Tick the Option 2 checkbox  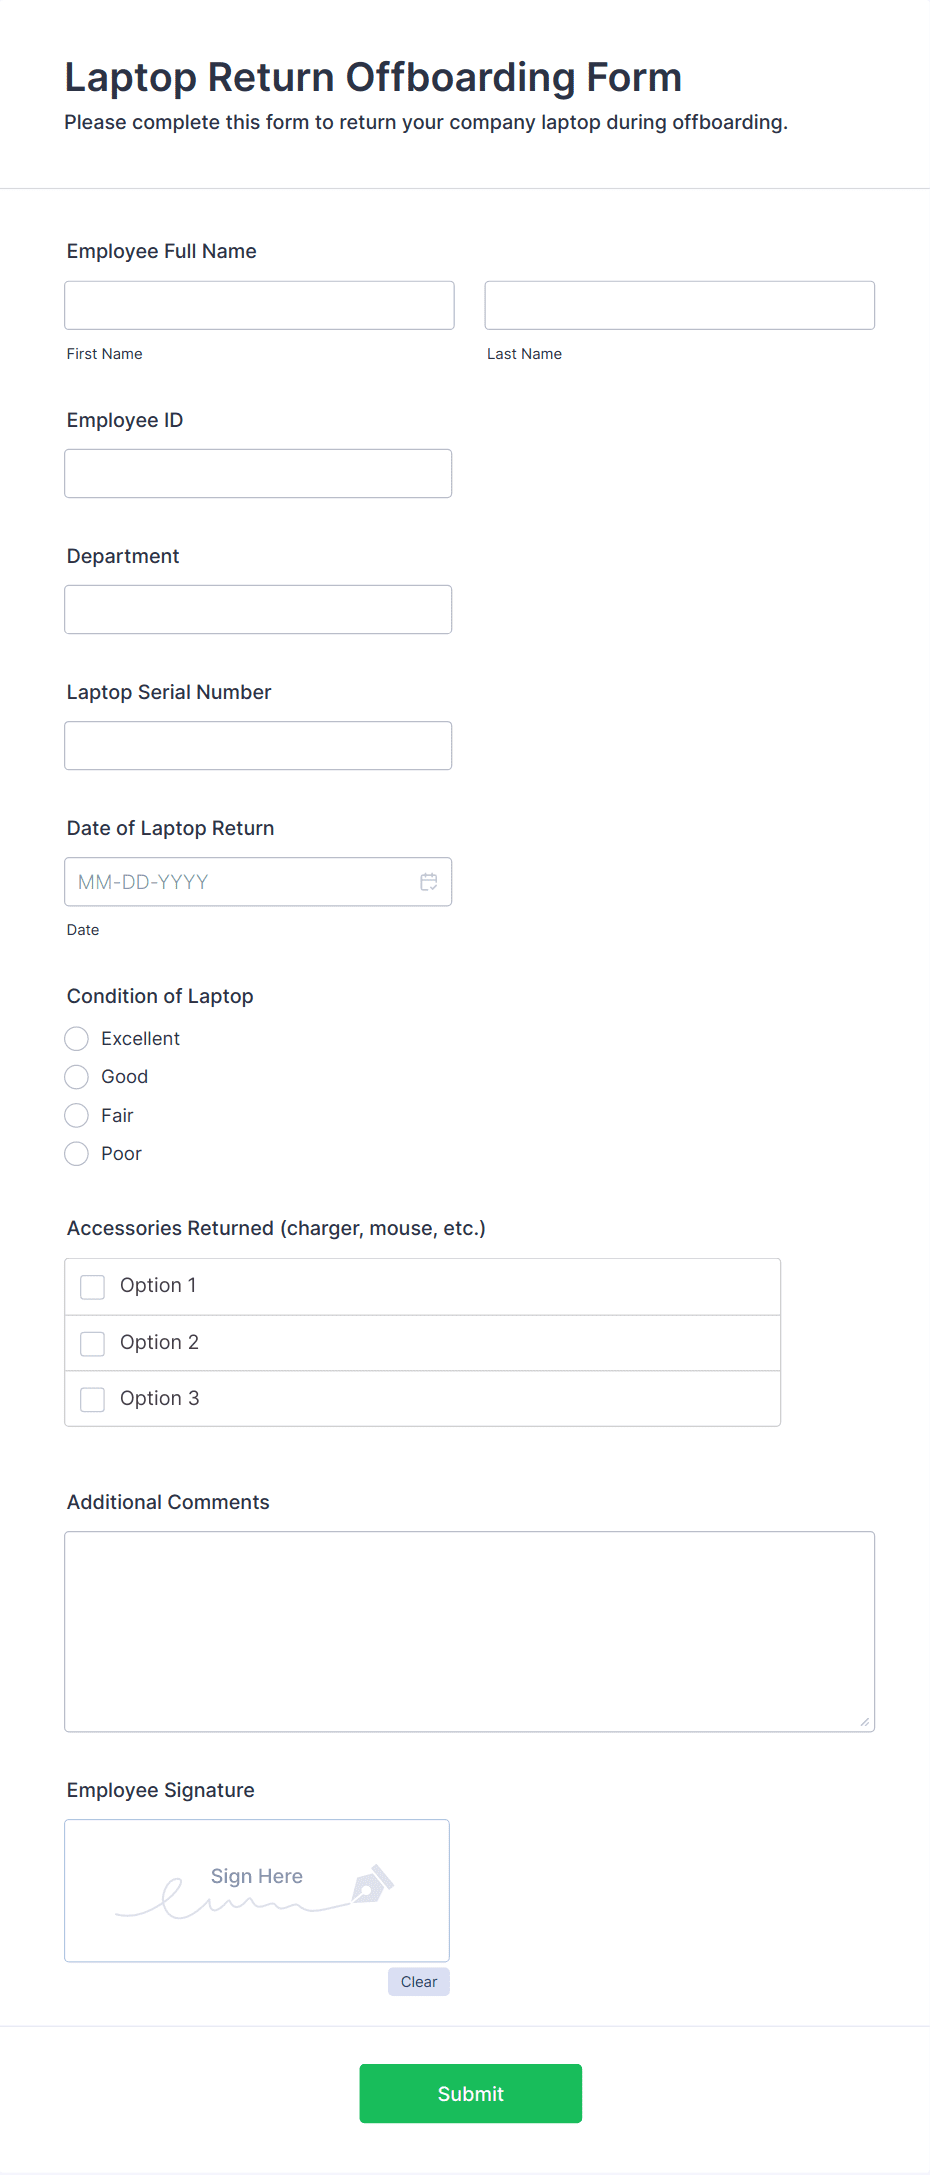(93, 1343)
